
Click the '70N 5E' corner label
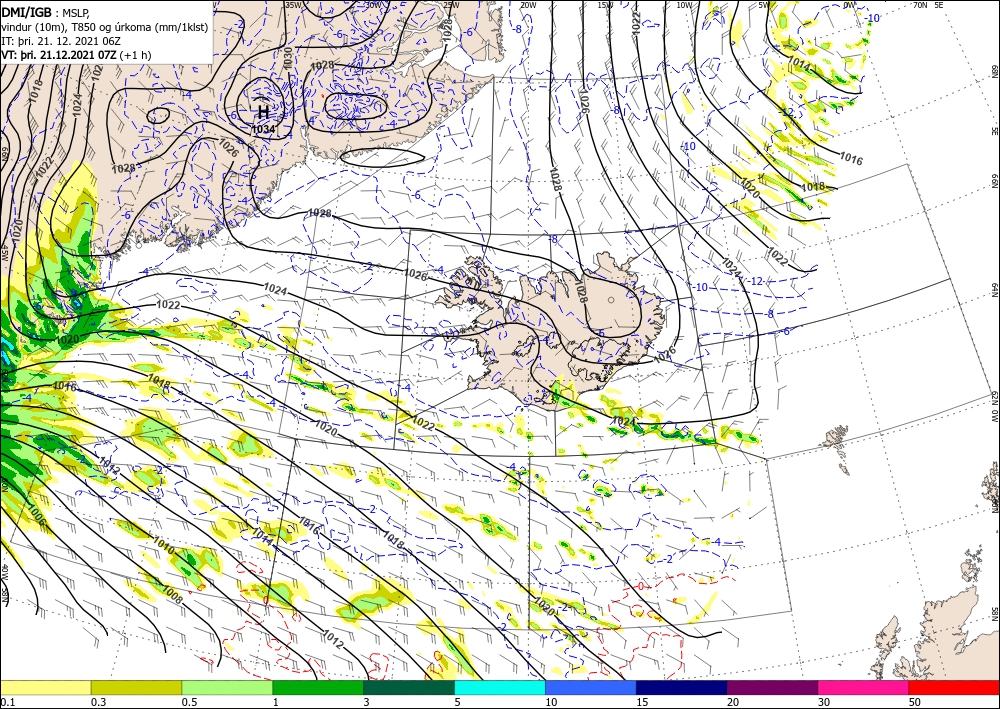click(928, 5)
